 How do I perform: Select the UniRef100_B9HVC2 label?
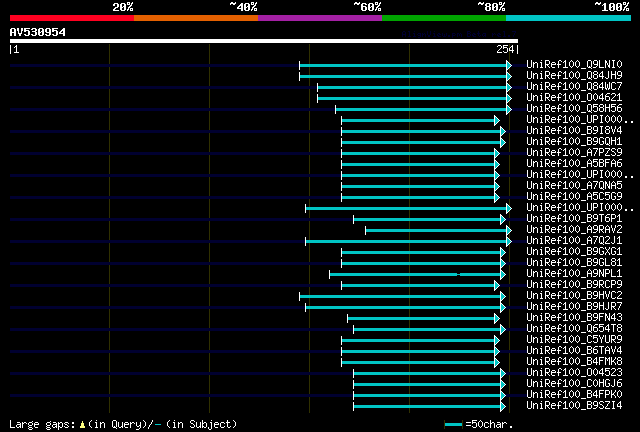(x=574, y=296)
